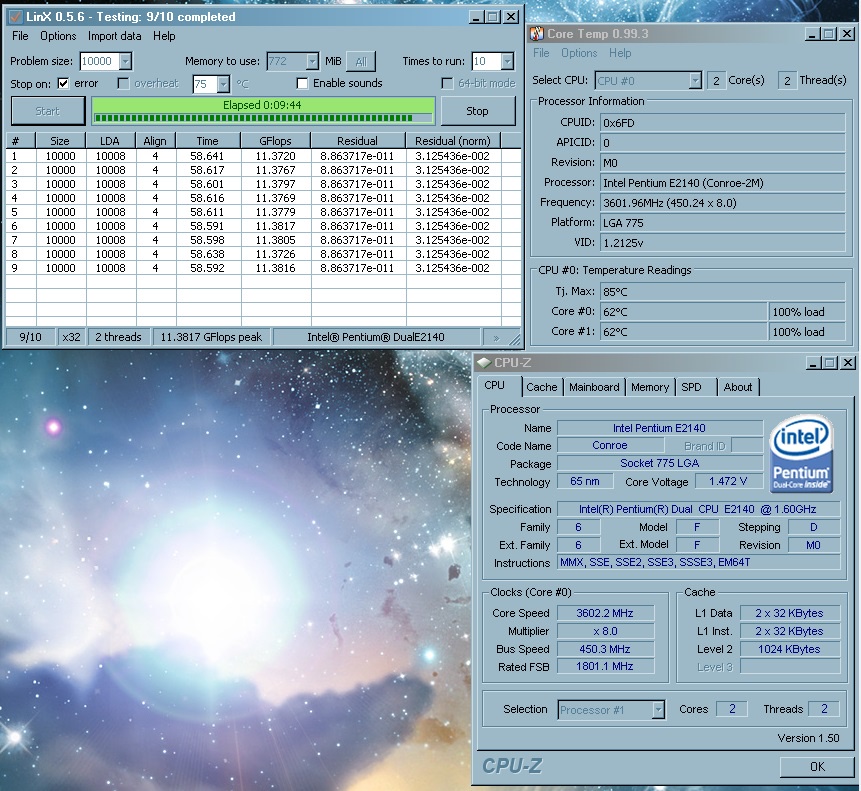Enable sounds in LinX
Screen dimensions: 861x791
pos(302,83)
